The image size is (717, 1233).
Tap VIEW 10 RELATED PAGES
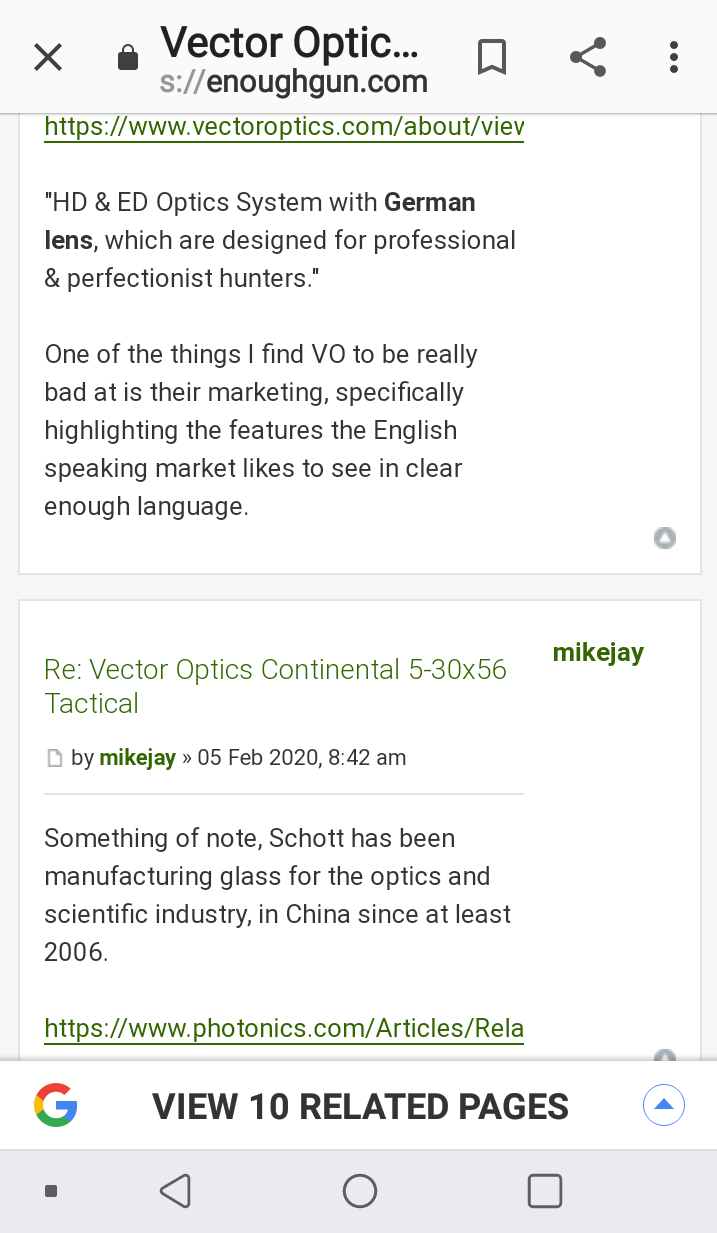coord(360,1107)
